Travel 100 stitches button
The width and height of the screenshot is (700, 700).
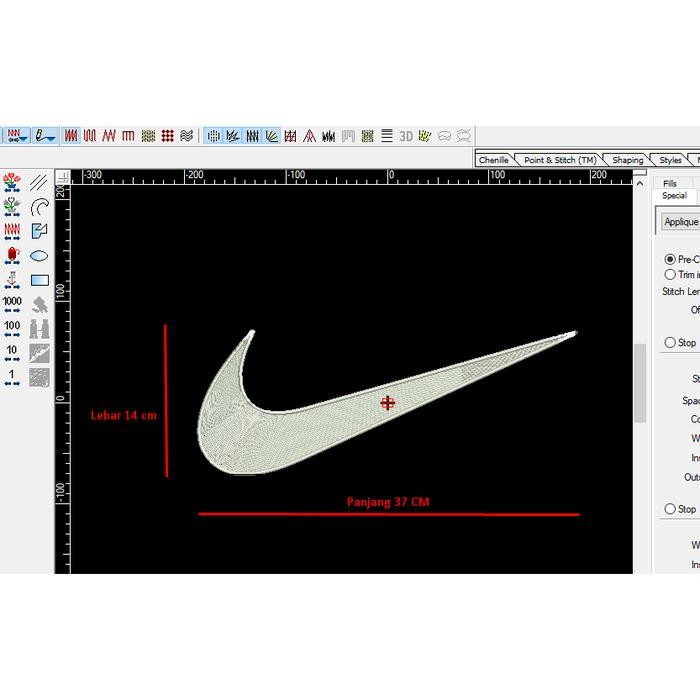(12, 329)
